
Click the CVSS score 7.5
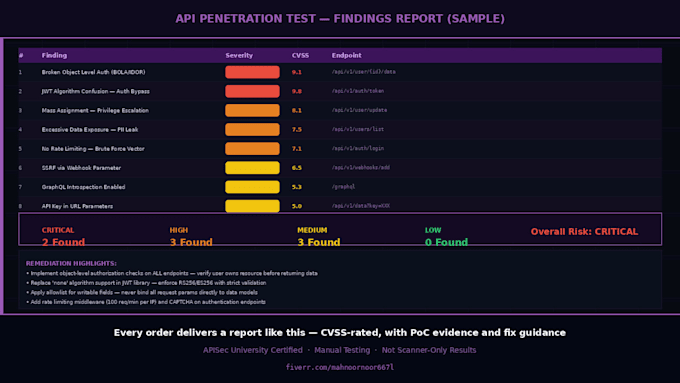(x=297, y=129)
